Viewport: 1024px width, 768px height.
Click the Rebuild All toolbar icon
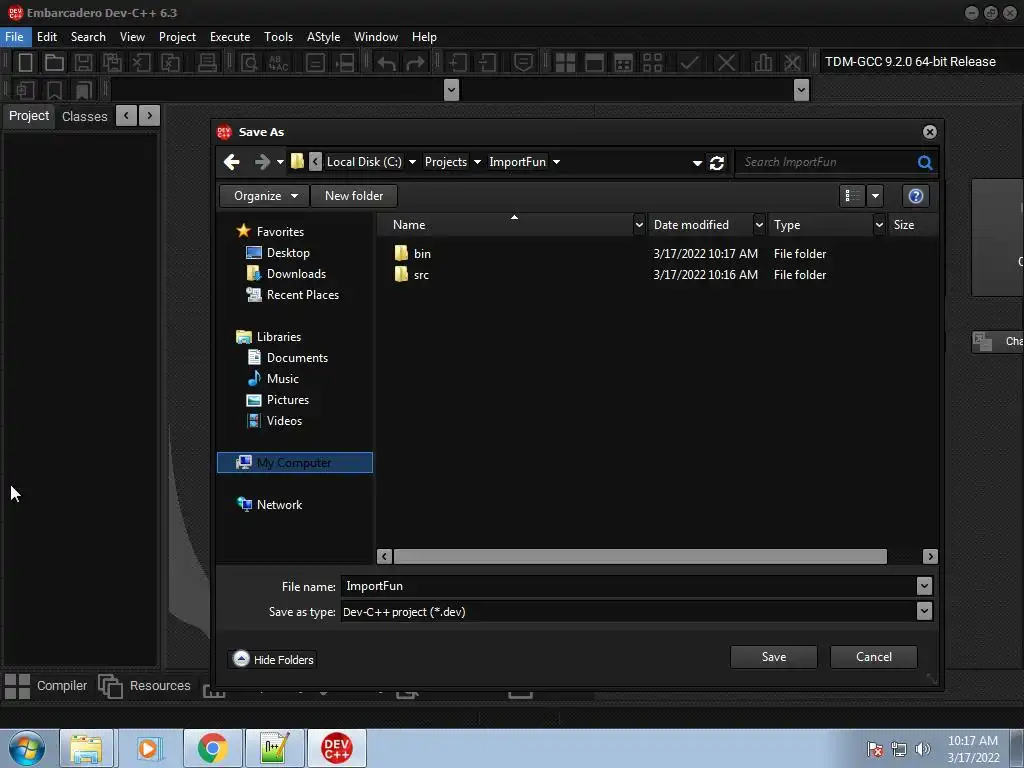coord(652,63)
